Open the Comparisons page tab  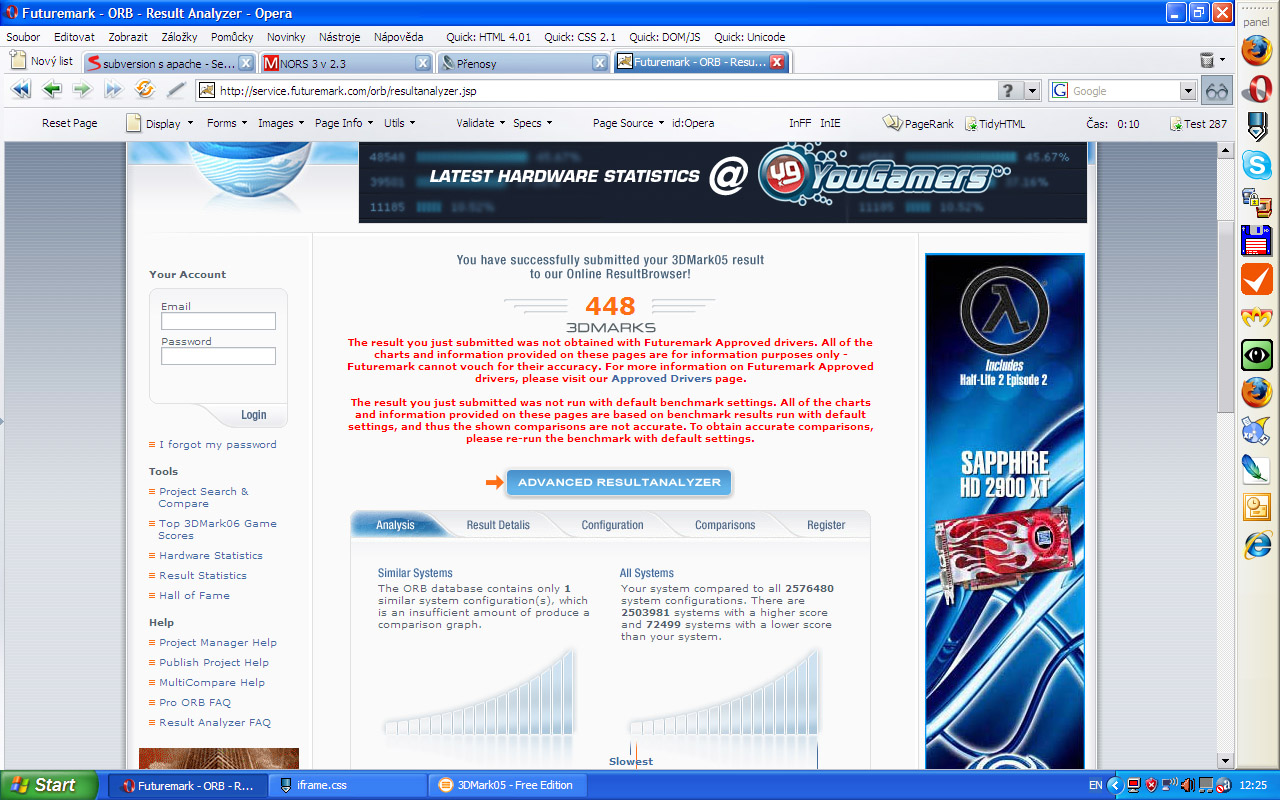coord(725,525)
